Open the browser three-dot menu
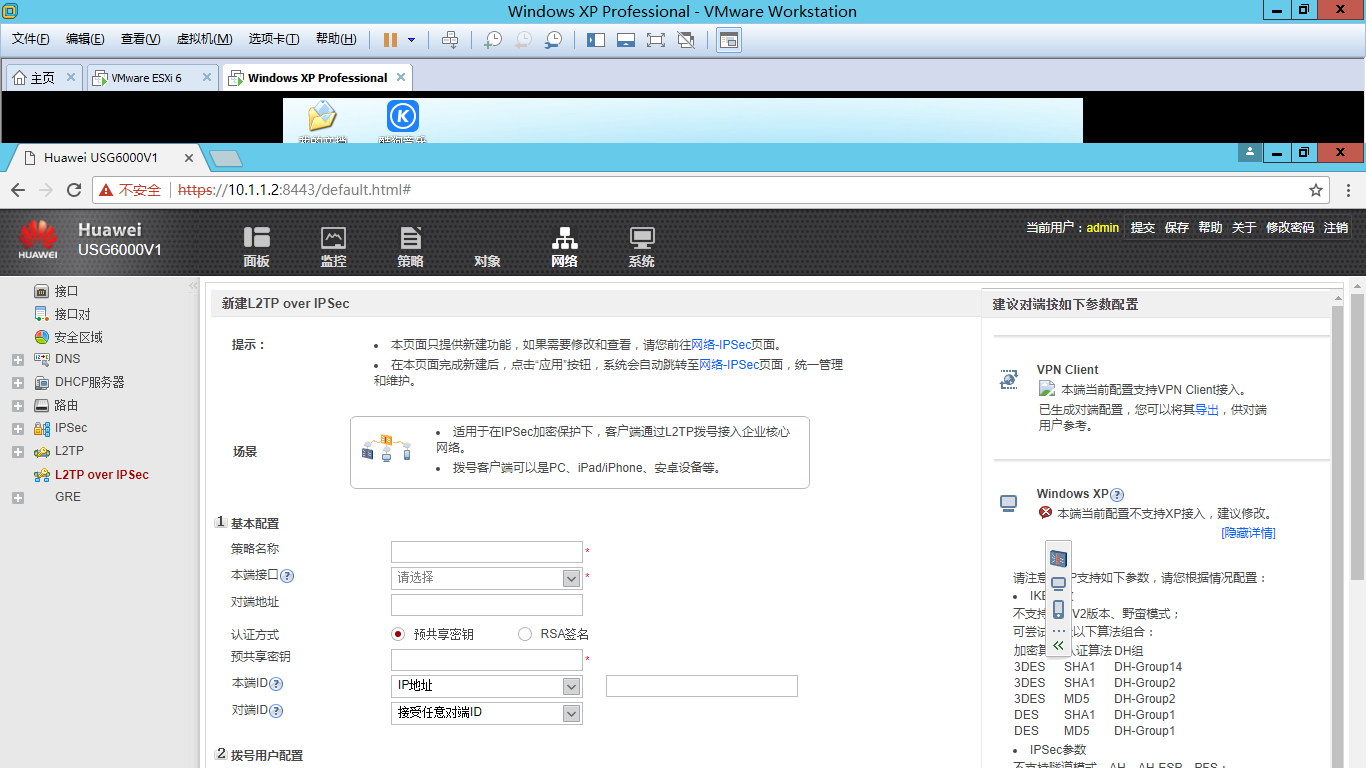 pos(1350,190)
